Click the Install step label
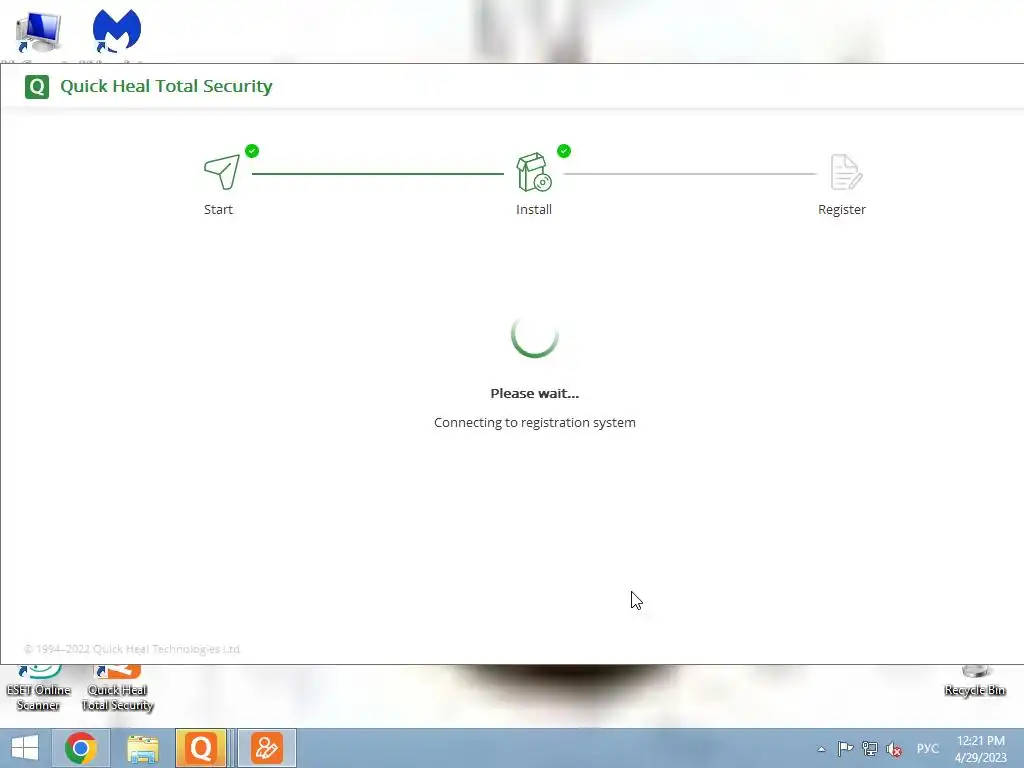The width and height of the screenshot is (1024, 768). click(x=534, y=210)
